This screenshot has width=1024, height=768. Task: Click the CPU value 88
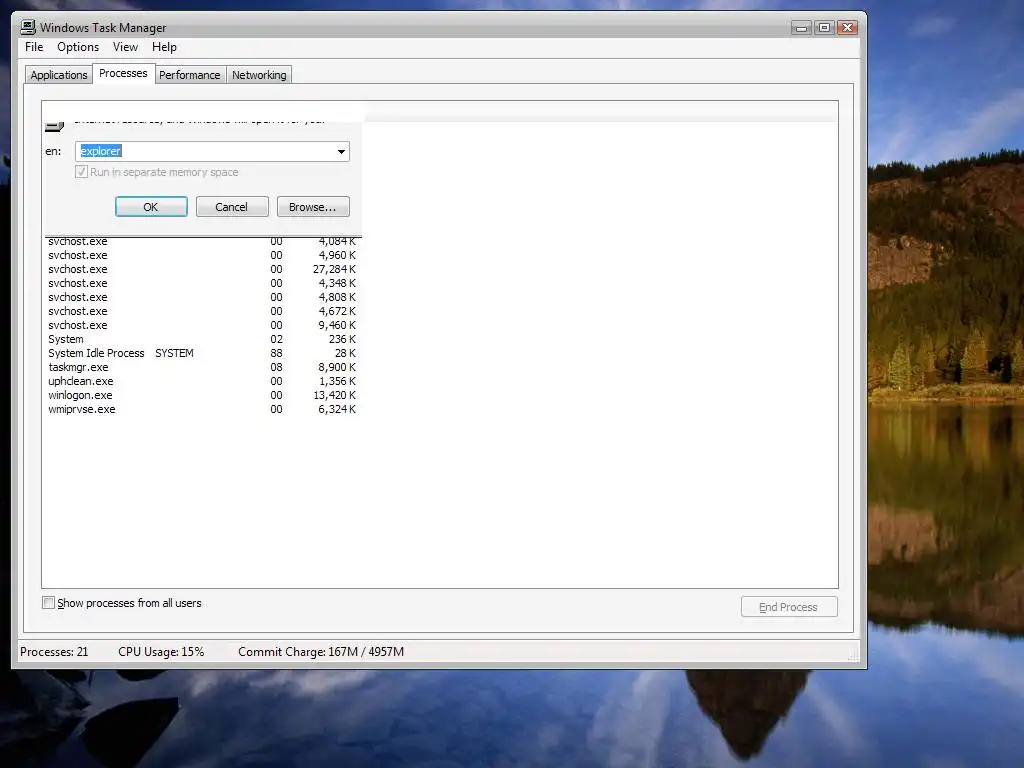[x=277, y=353]
